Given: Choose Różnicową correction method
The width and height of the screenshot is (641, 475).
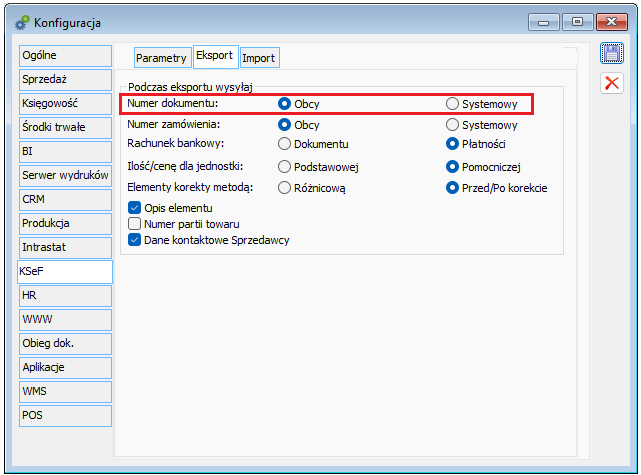Looking at the screenshot, I should (285, 187).
